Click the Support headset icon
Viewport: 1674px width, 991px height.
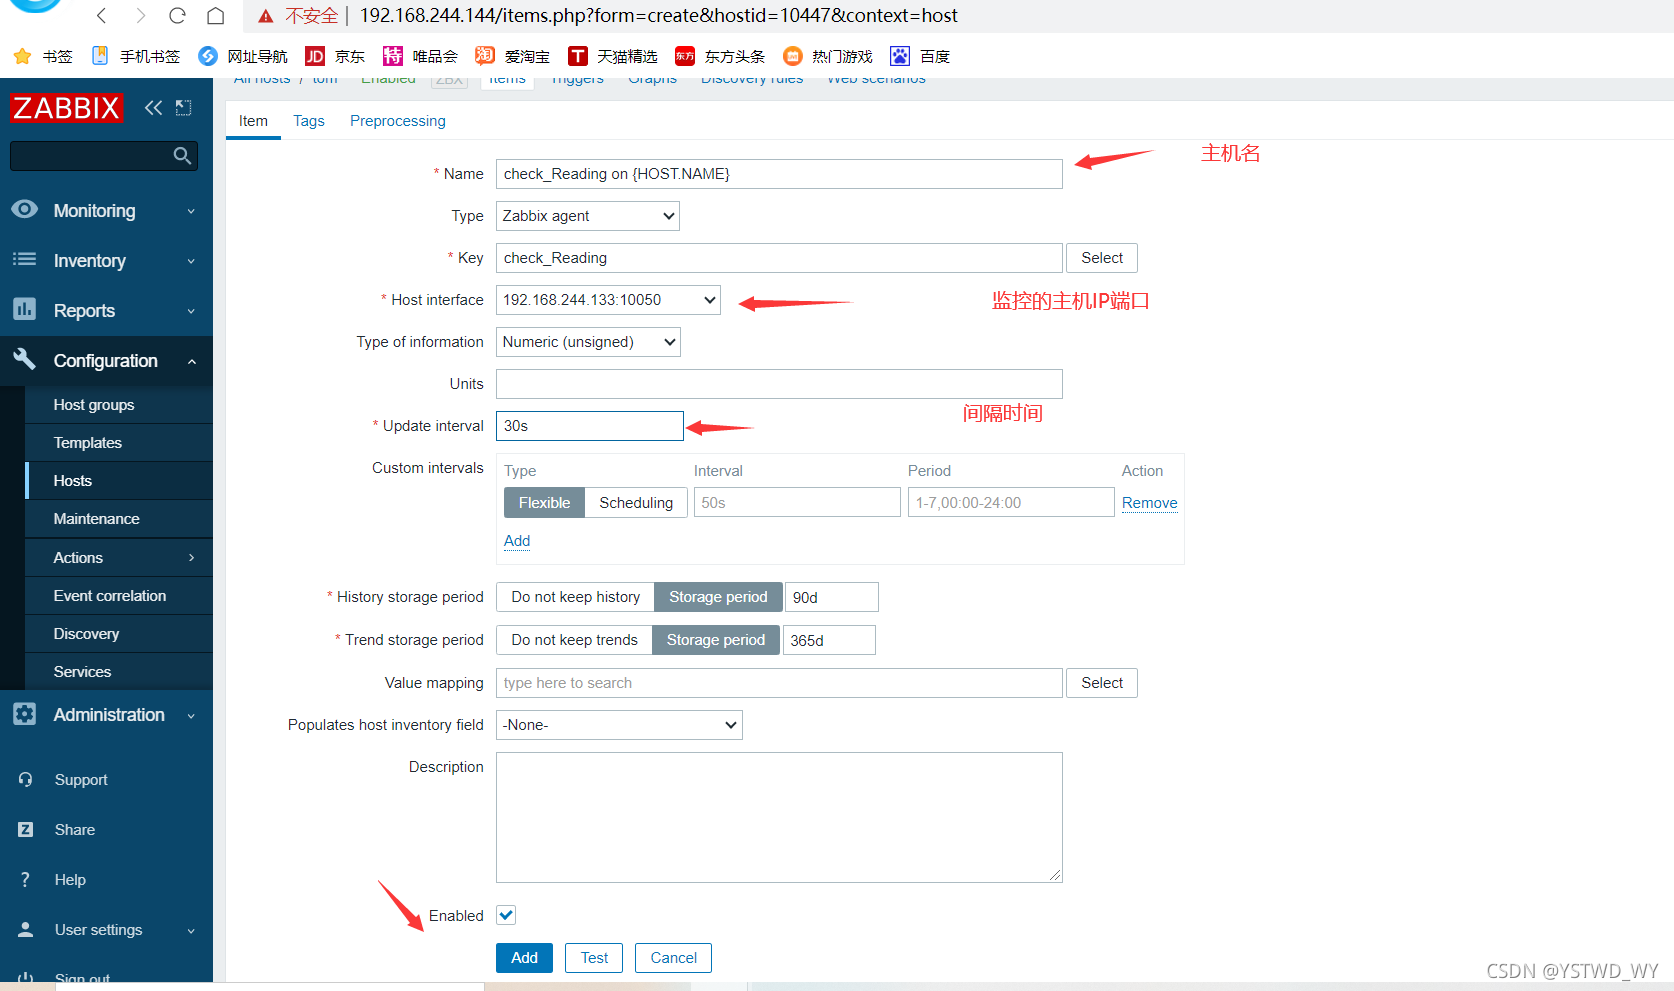(26, 779)
